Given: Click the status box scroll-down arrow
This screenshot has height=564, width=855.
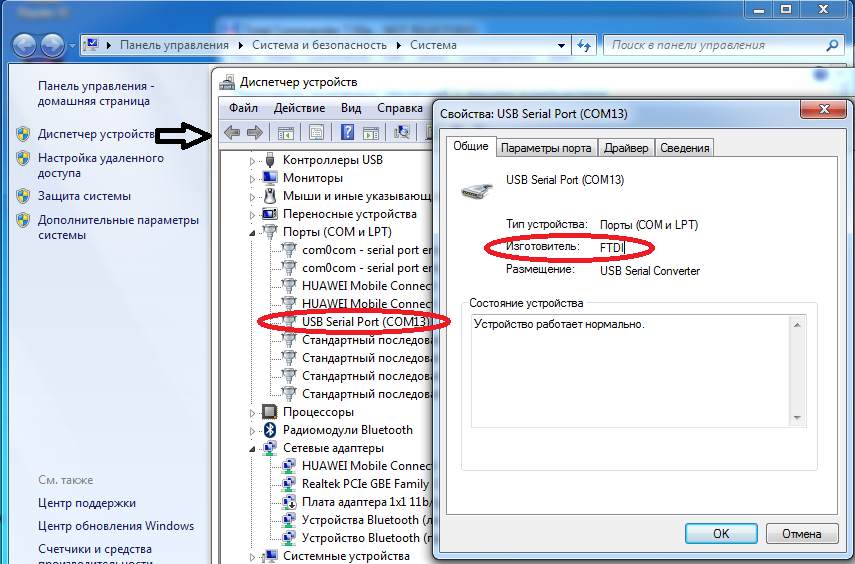Looking at the screenshot, I should click(797, 418).
